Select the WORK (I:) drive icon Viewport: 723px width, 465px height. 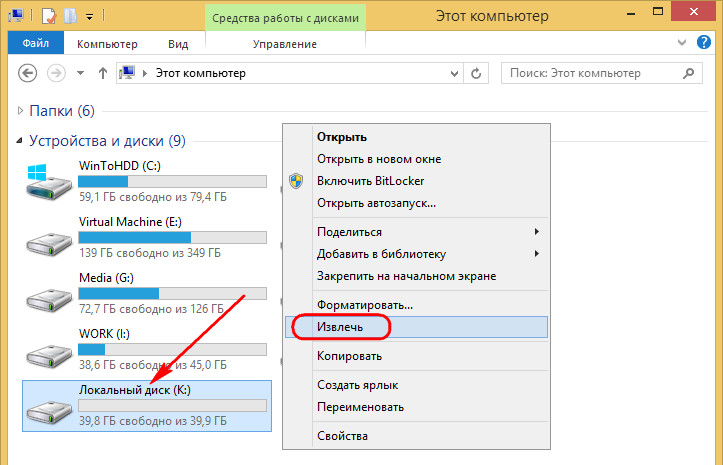(x=49, y=356)
